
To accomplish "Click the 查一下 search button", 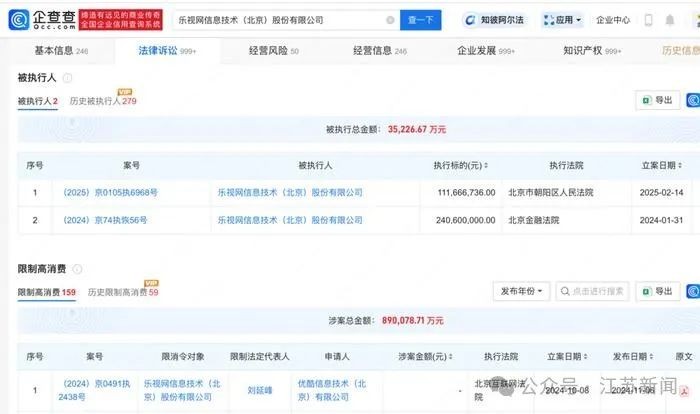I will pyautogui.click(x=421, y=20).
